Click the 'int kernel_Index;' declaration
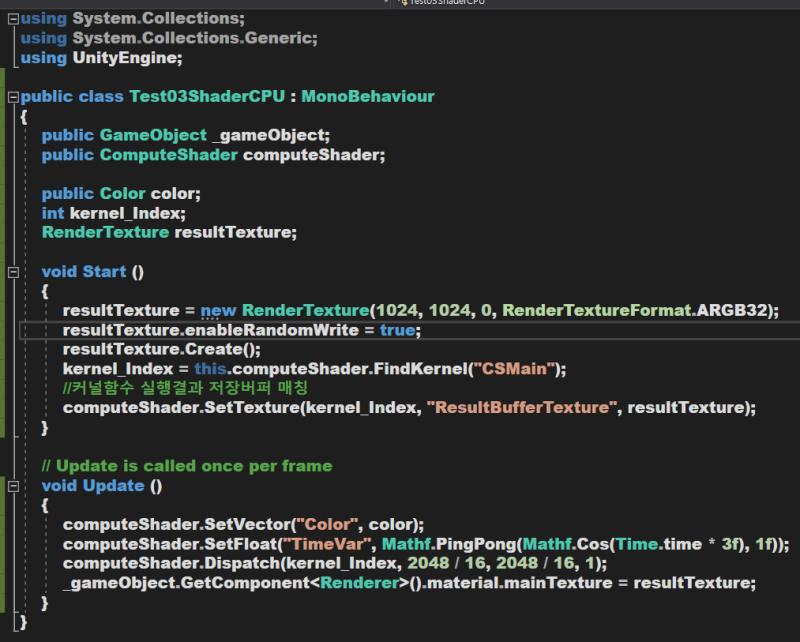 tap(113, 213)
